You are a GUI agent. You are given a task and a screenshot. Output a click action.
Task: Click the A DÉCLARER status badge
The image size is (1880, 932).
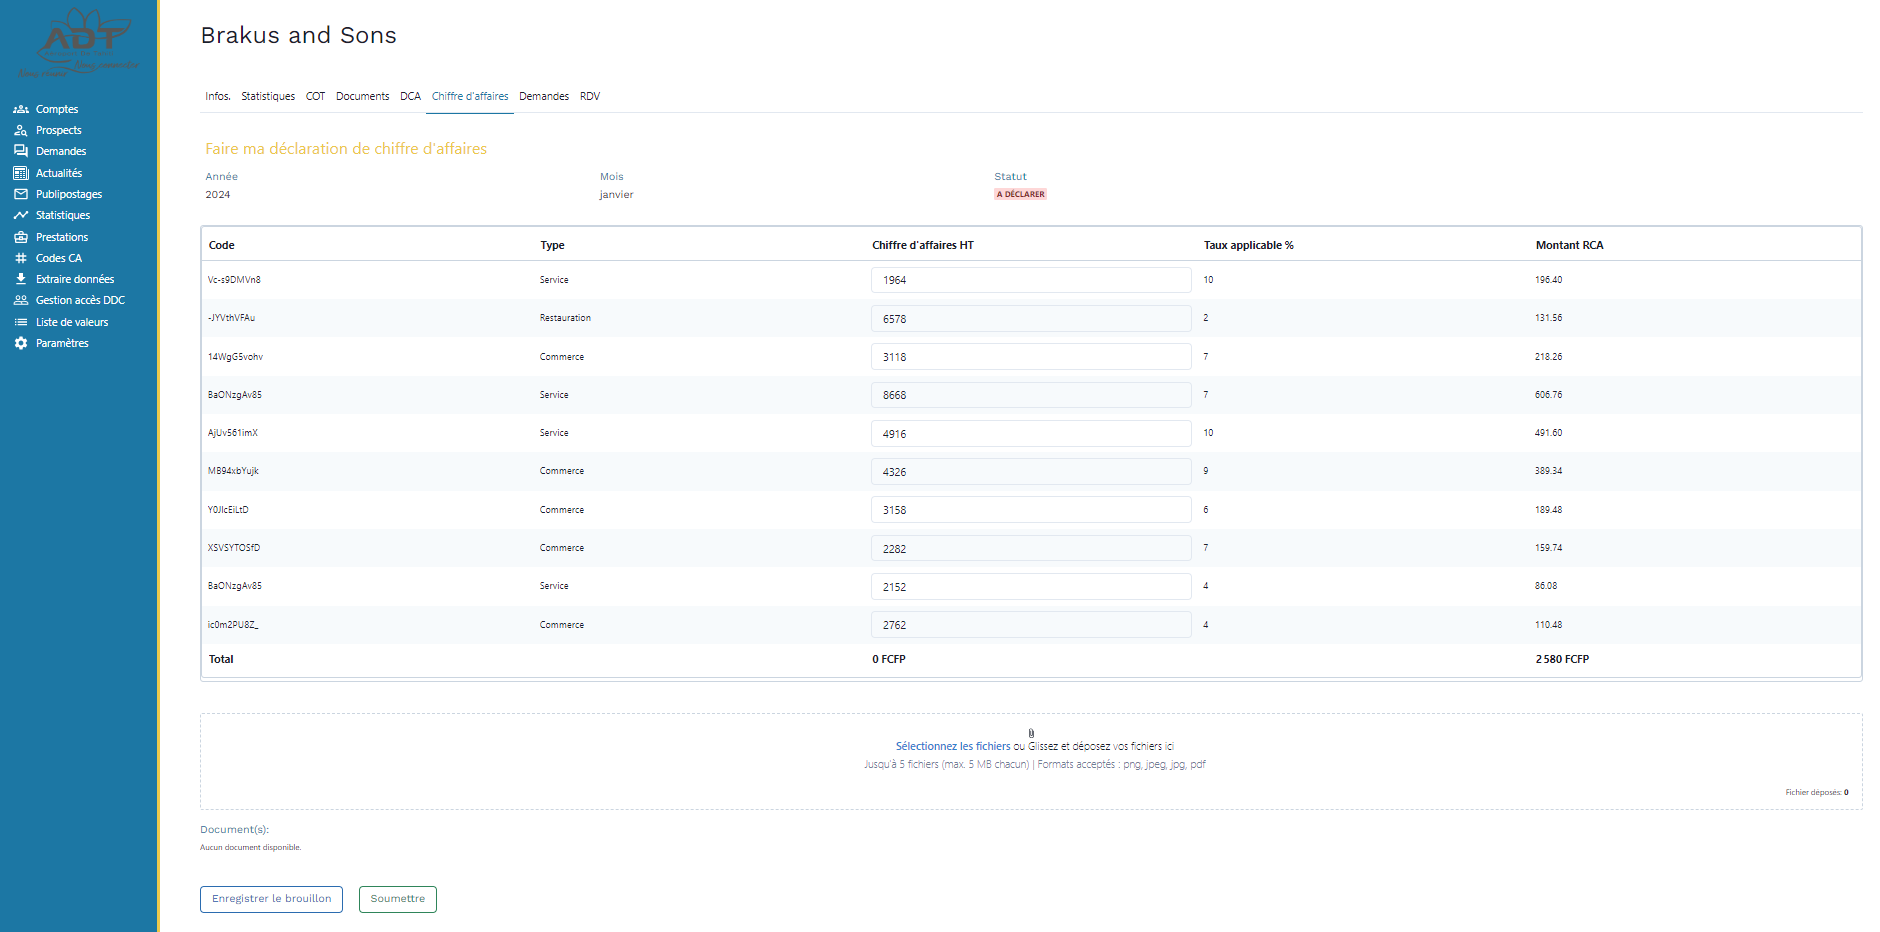tap(1020, 194)
